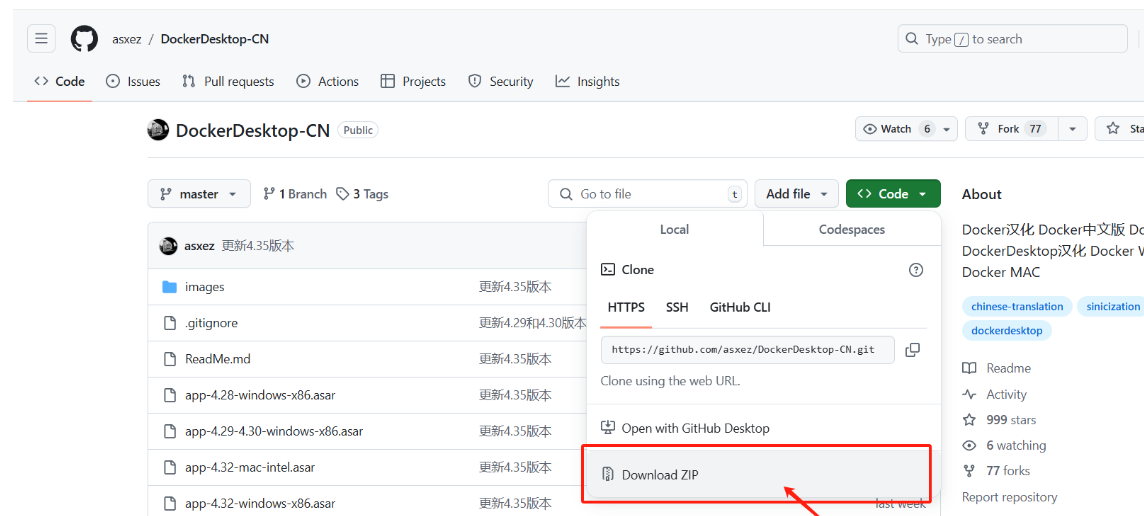Click commit message 更新4.29和4.30版本
This screenshot has width=1144, height=516.
pos(533,323)
